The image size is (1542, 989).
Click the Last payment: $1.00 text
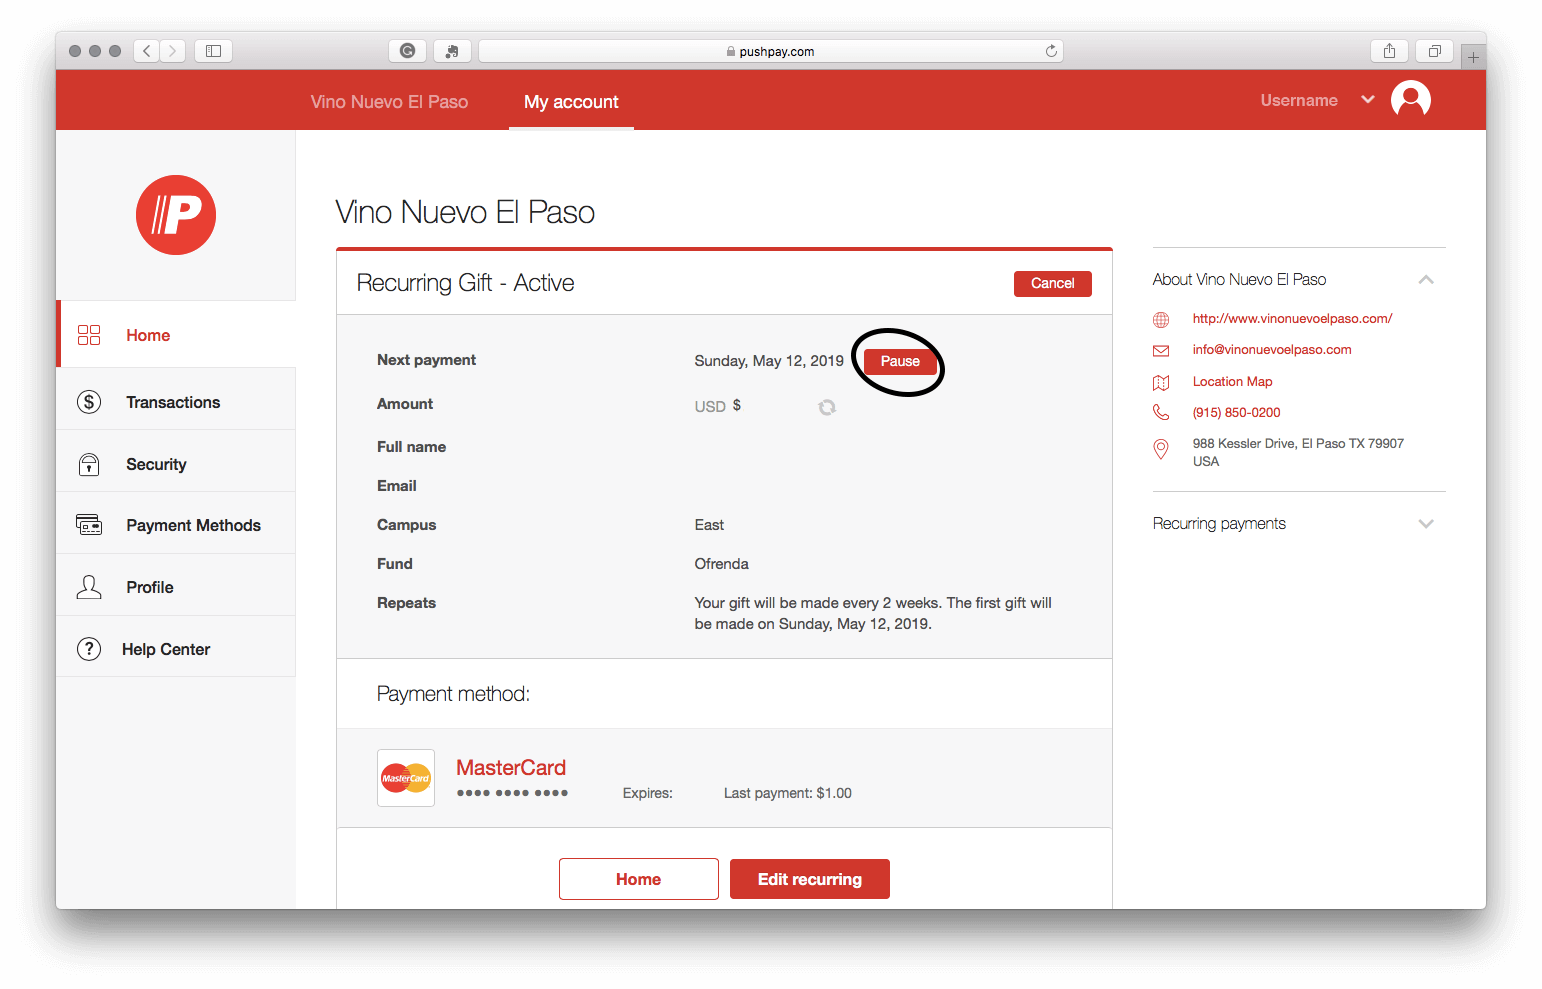[x=788, y=793]
